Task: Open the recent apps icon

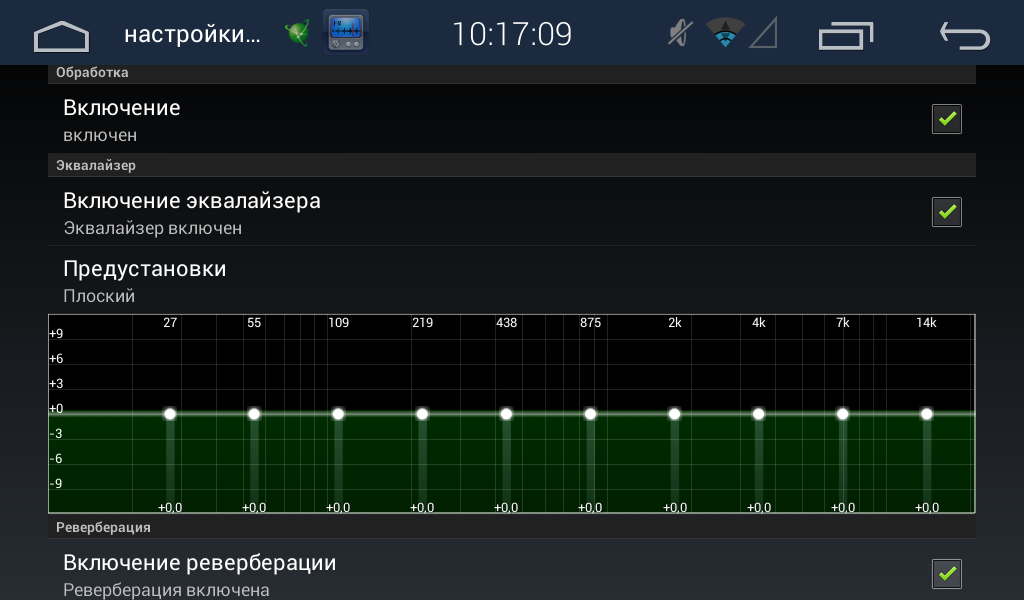Action: [x=846, y=35]
